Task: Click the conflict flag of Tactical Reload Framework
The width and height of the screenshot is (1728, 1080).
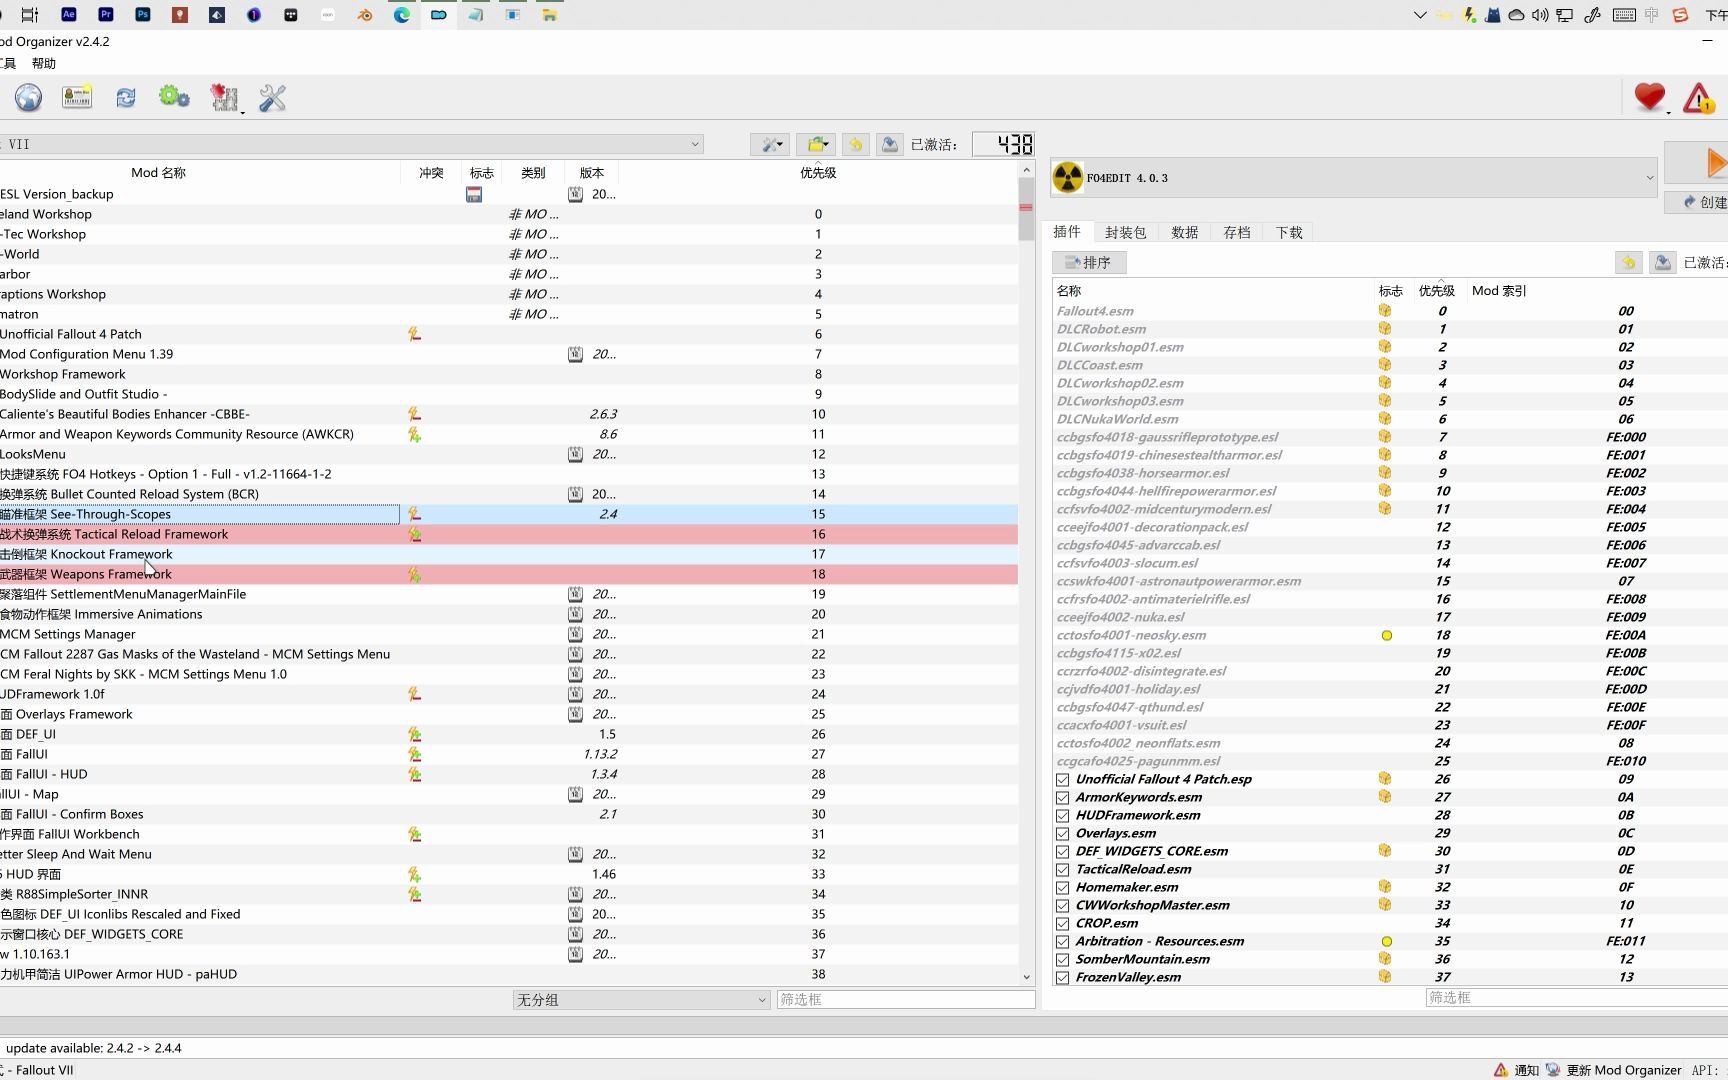Action: [x=414, y=534]
